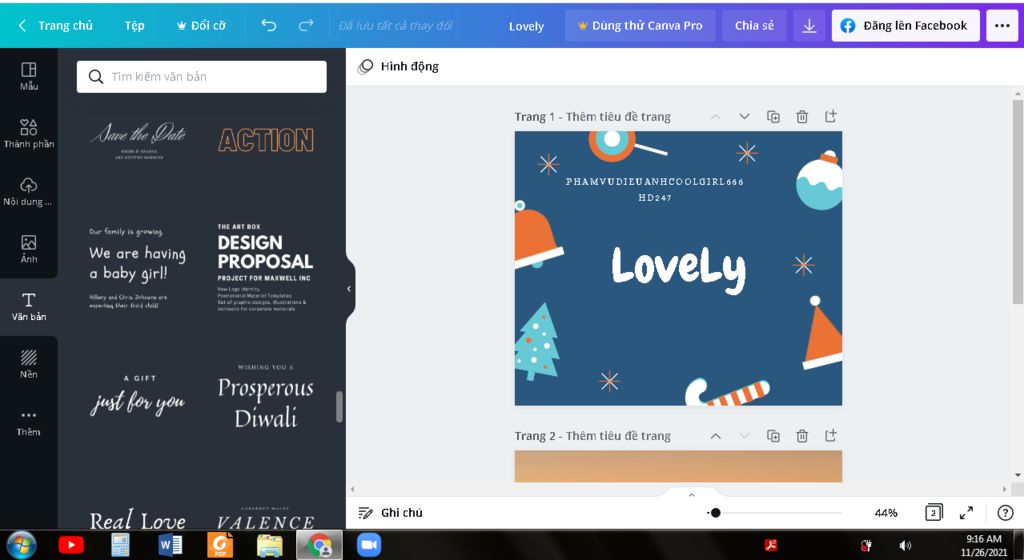Add new page after page 2
Image resolution: width=1024 pixels, height=560 pixels.
[x=831, y=435]
